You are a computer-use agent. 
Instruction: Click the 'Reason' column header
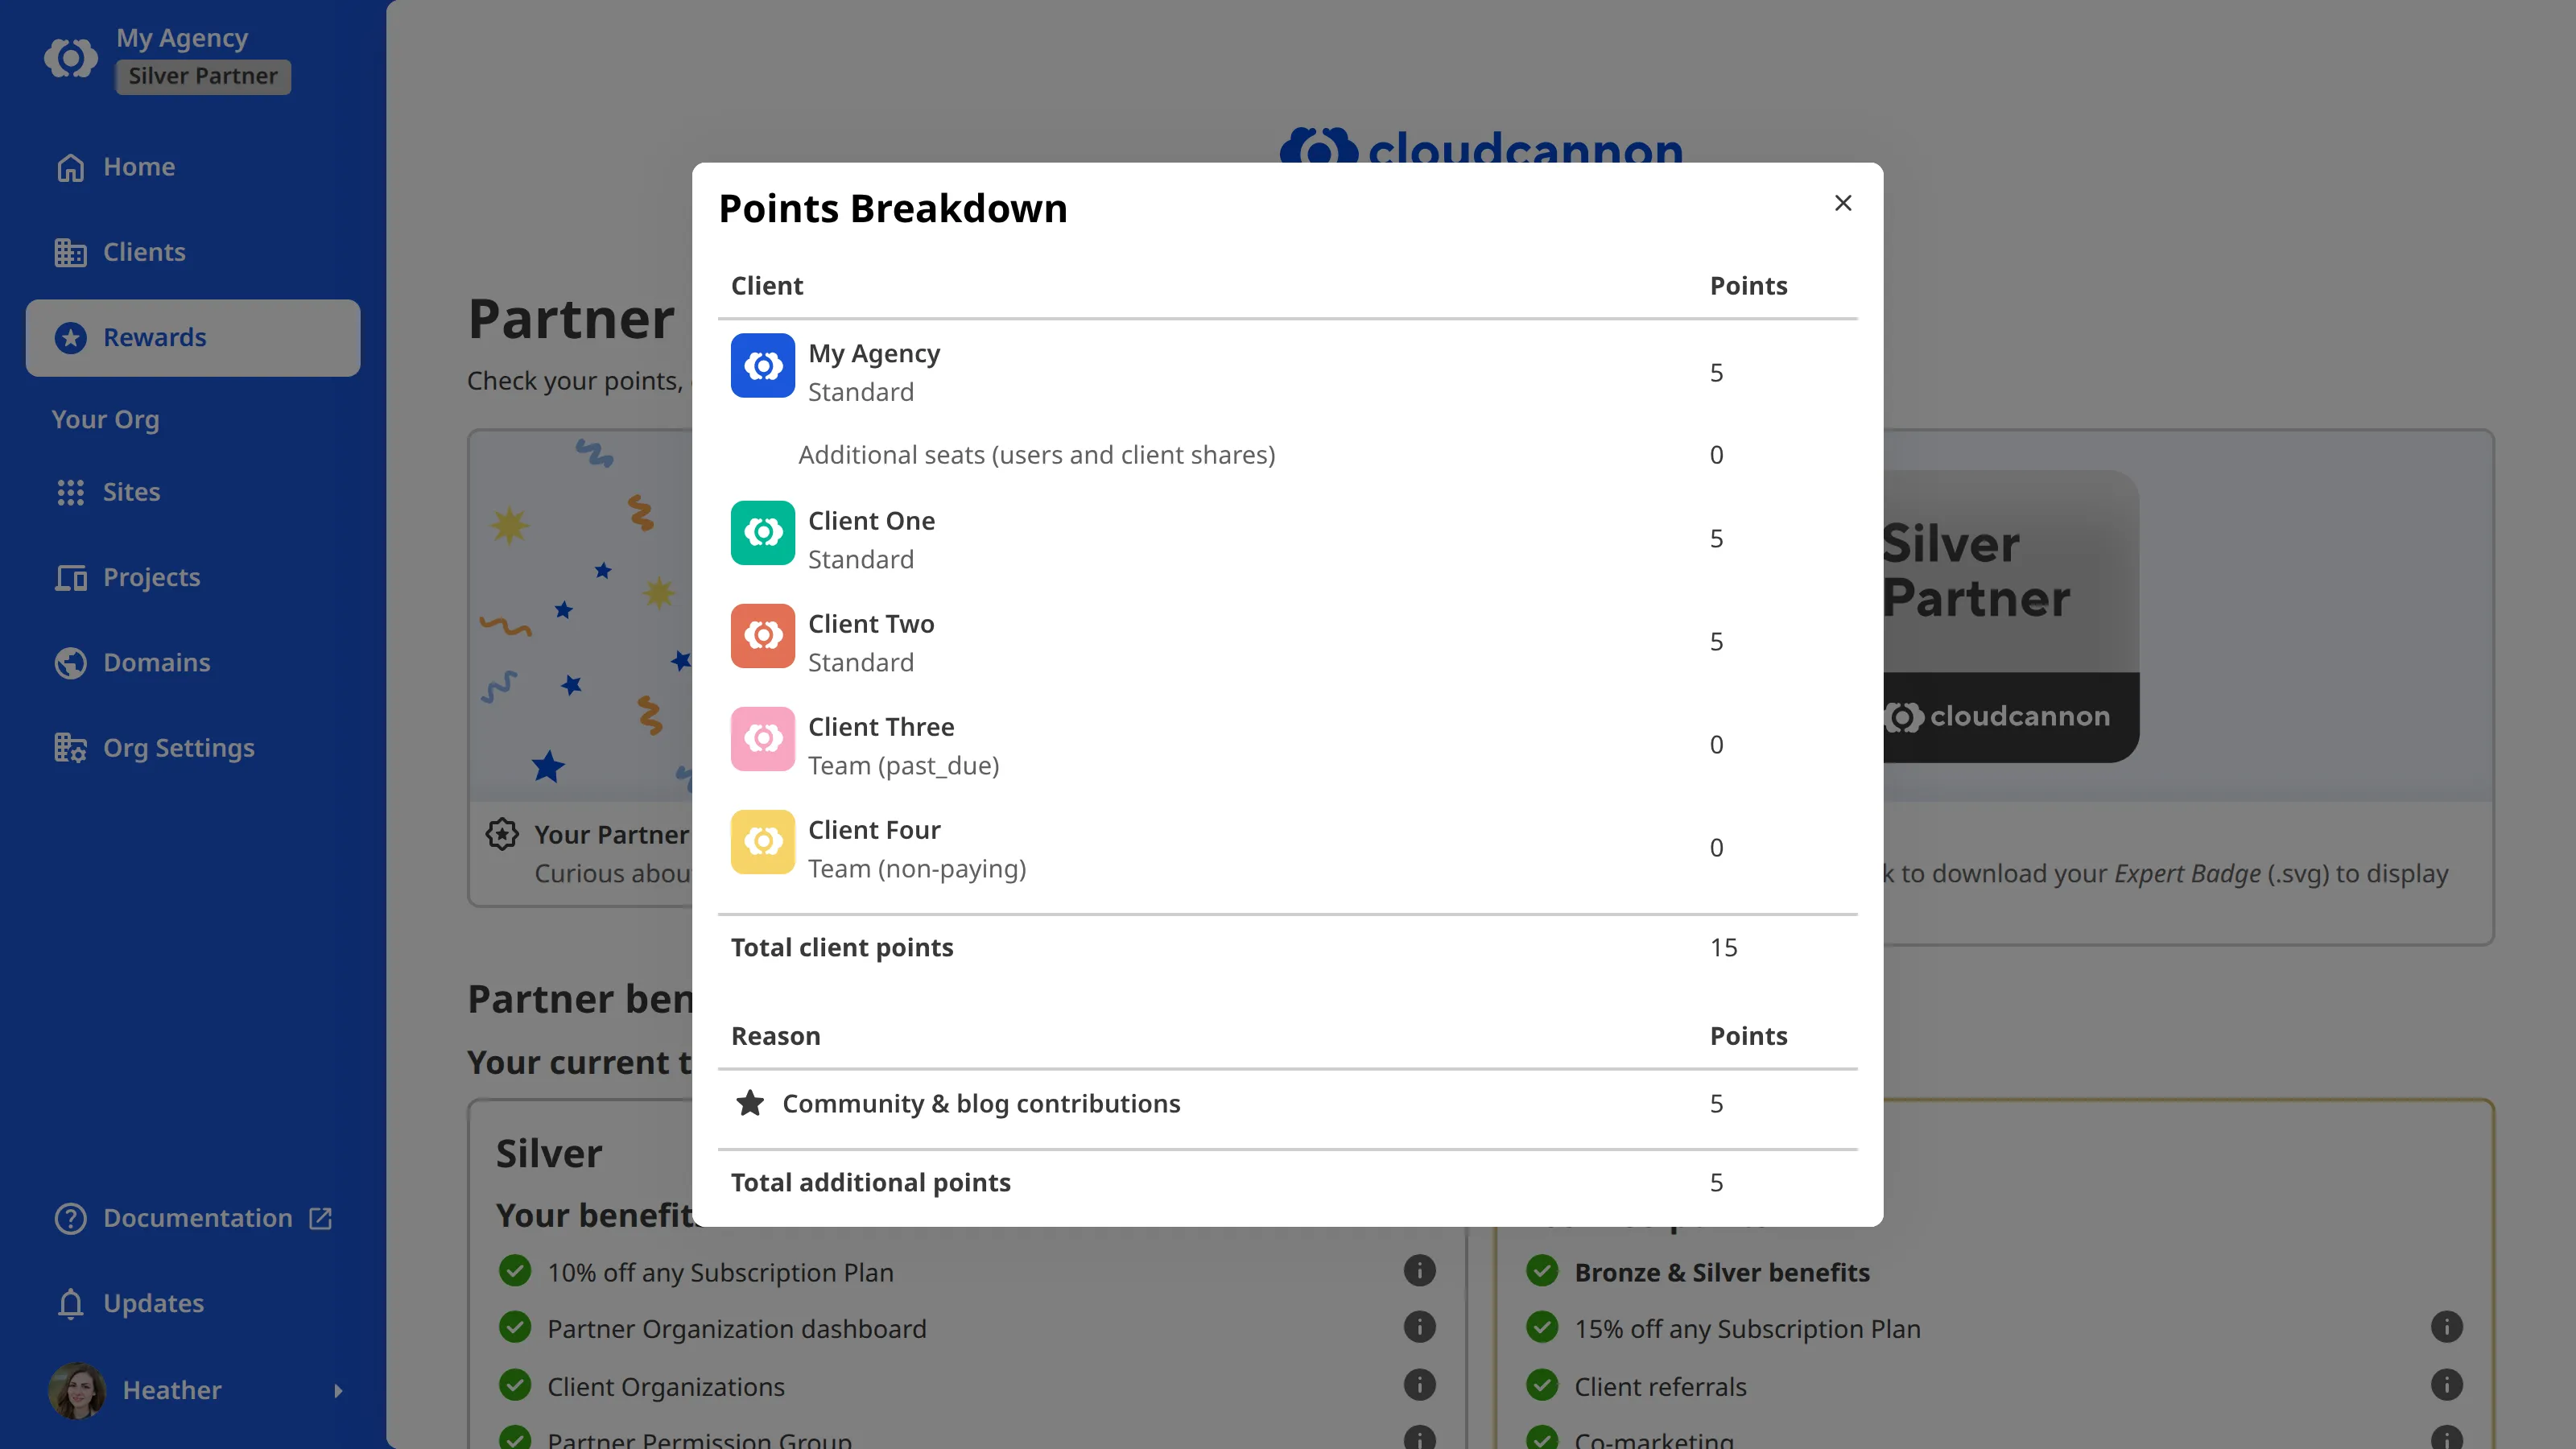click(x=775, y=1036)
